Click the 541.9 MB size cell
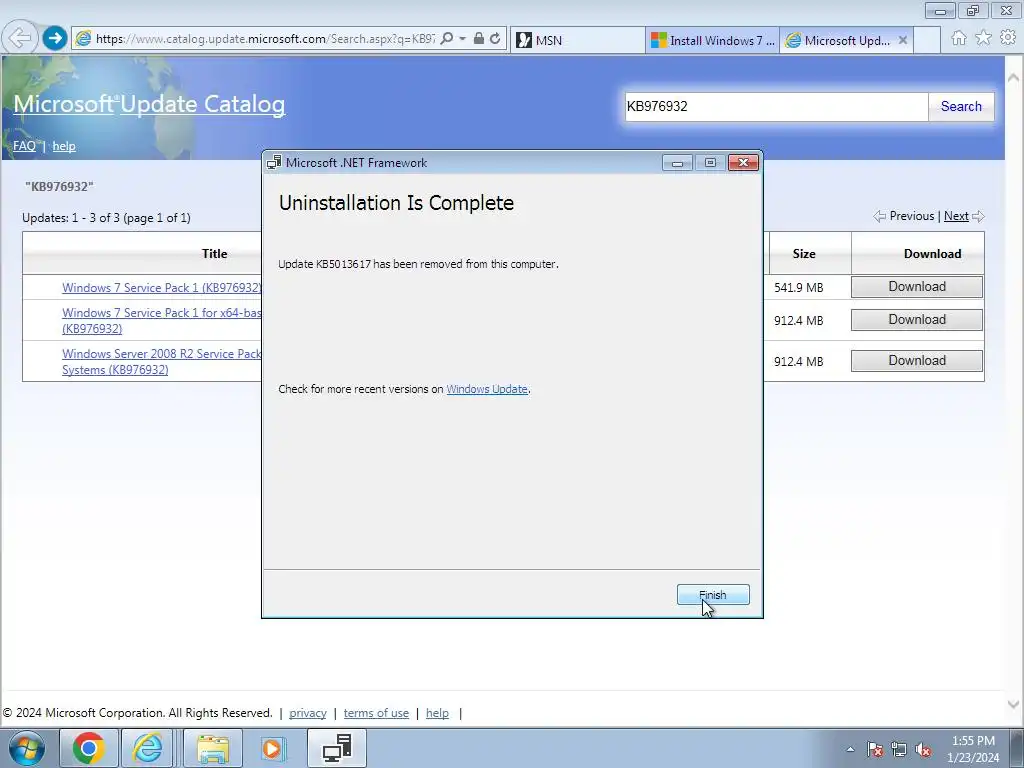 (799, 287)
